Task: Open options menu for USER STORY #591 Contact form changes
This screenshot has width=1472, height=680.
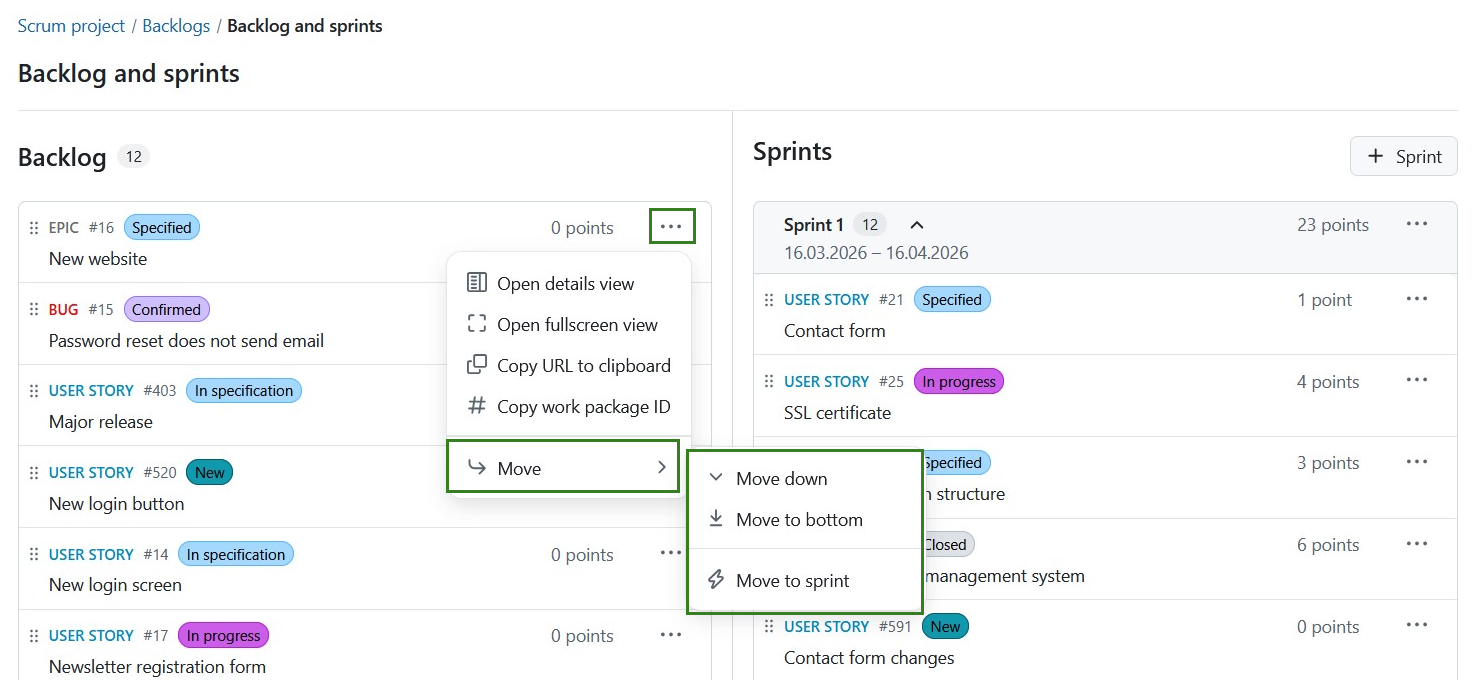Action: (1417, 625)
